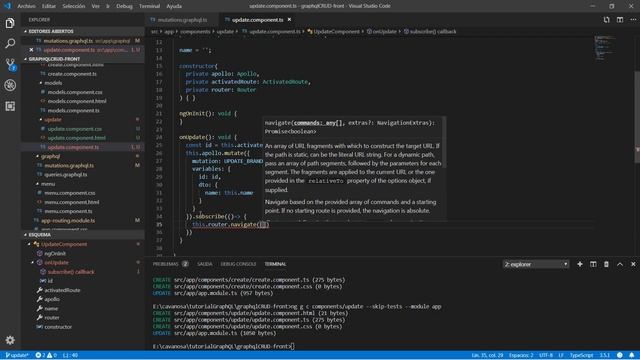Viewport: 640px width, 360px height.
Task: Create a new terminal with plus icon
Action: tap(580, 264)
